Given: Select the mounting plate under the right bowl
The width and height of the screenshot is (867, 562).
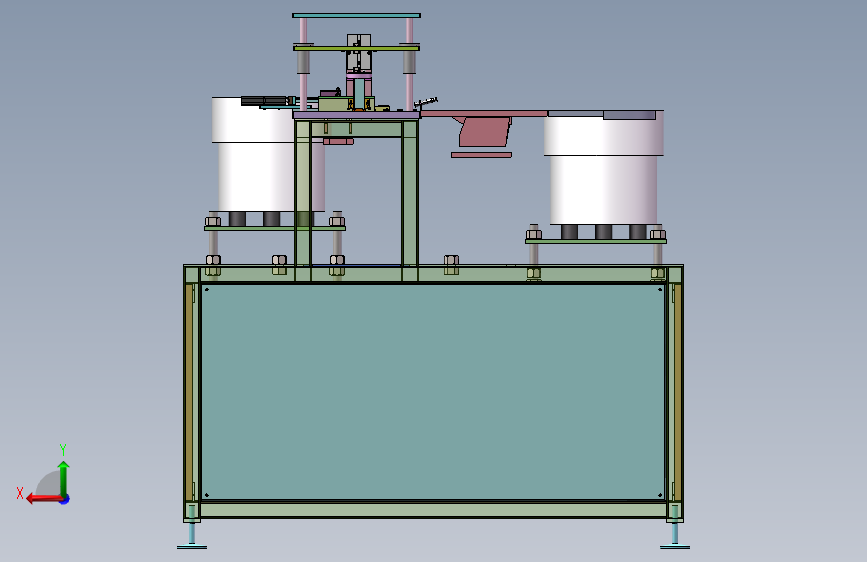Looking at the screenshot, I should tap(596, 241).
